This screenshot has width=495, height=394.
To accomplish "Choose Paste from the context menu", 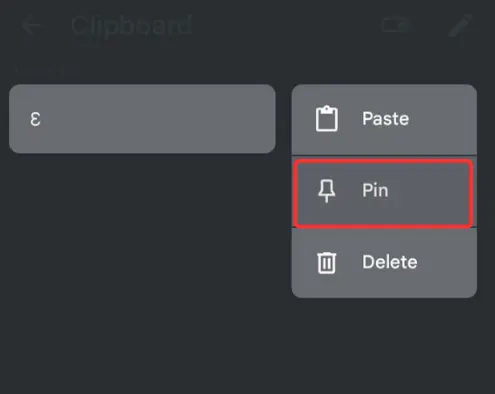I will point(384,119).
